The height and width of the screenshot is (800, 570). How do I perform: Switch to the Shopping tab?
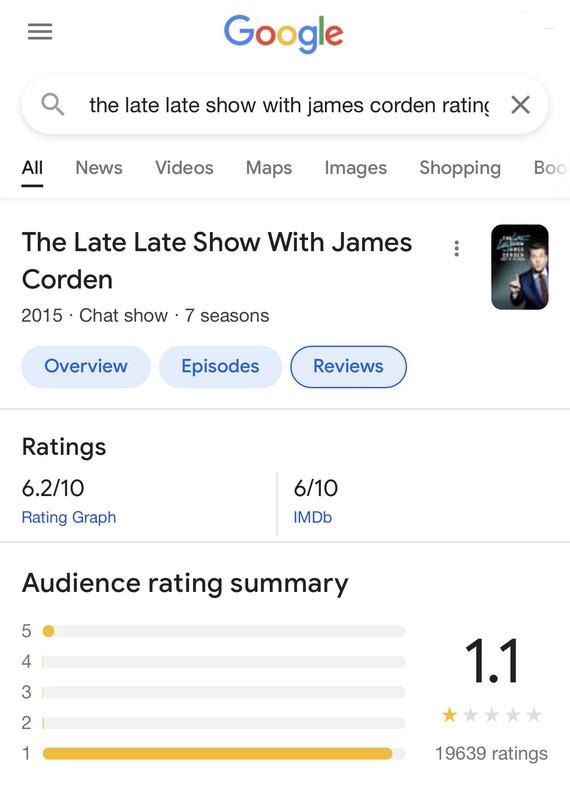[460, 168]
